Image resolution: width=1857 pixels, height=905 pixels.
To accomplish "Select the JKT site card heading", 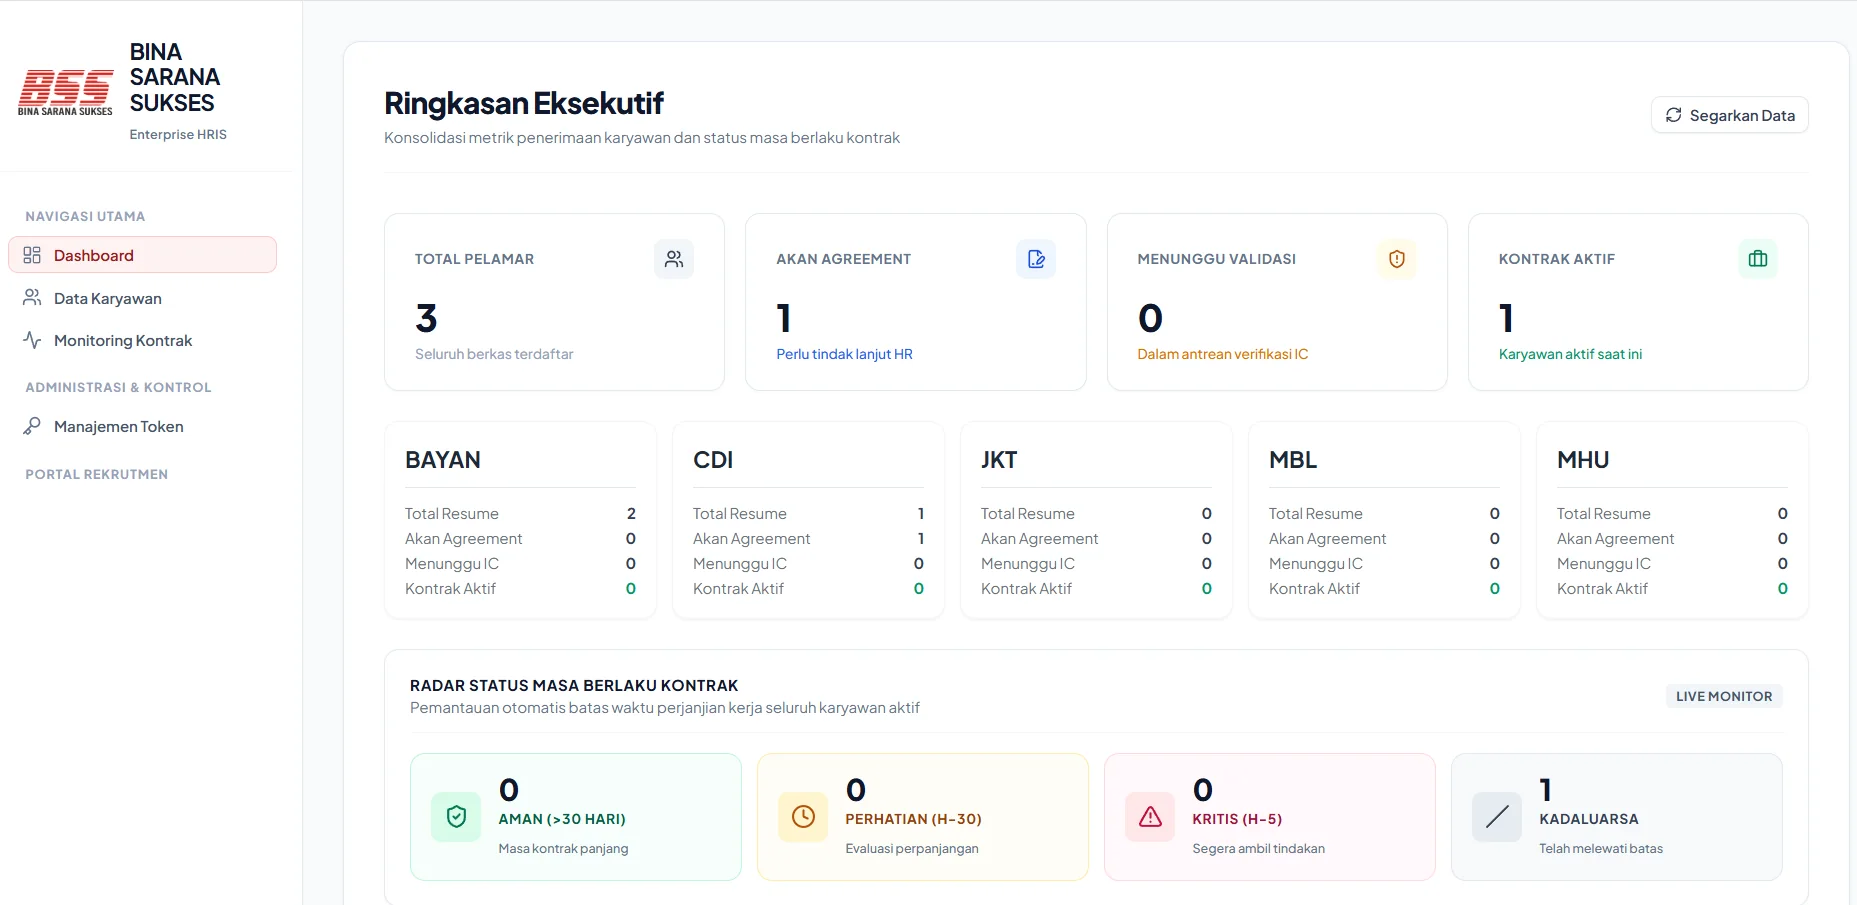I will 999,460.
